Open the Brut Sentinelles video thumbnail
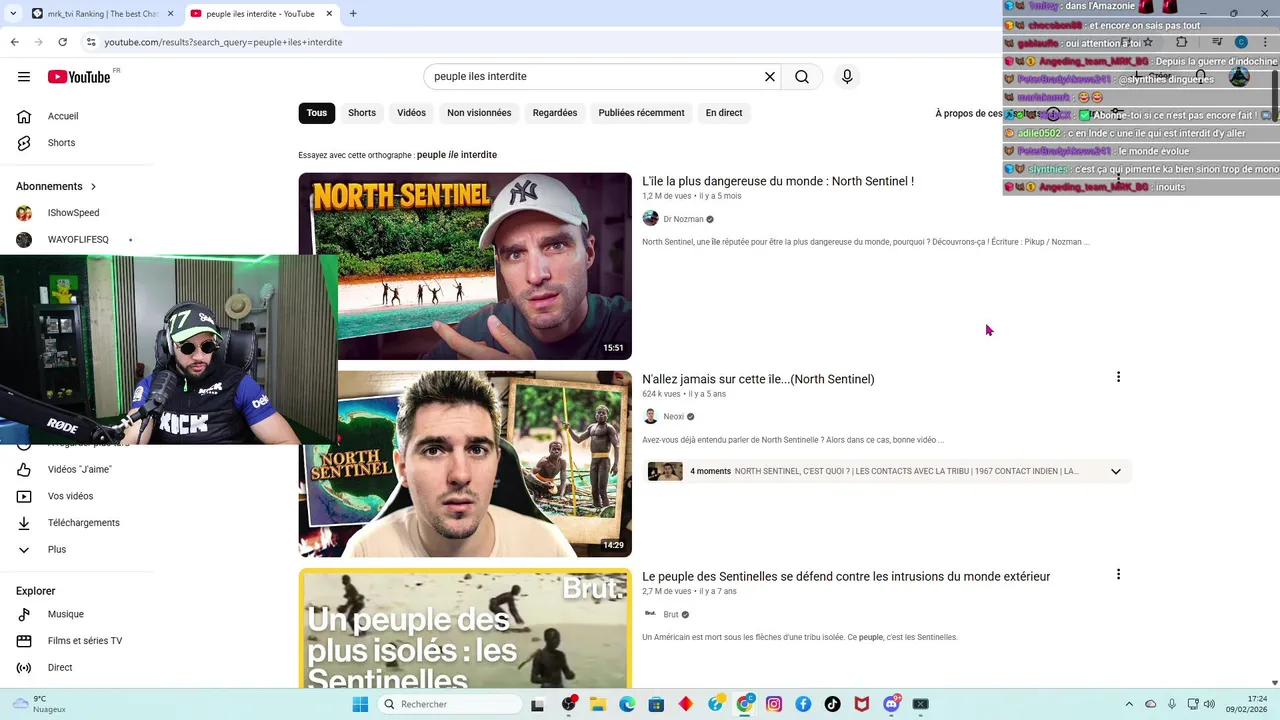This screenshot has height=720, width=1280. (x=465, y=628)
